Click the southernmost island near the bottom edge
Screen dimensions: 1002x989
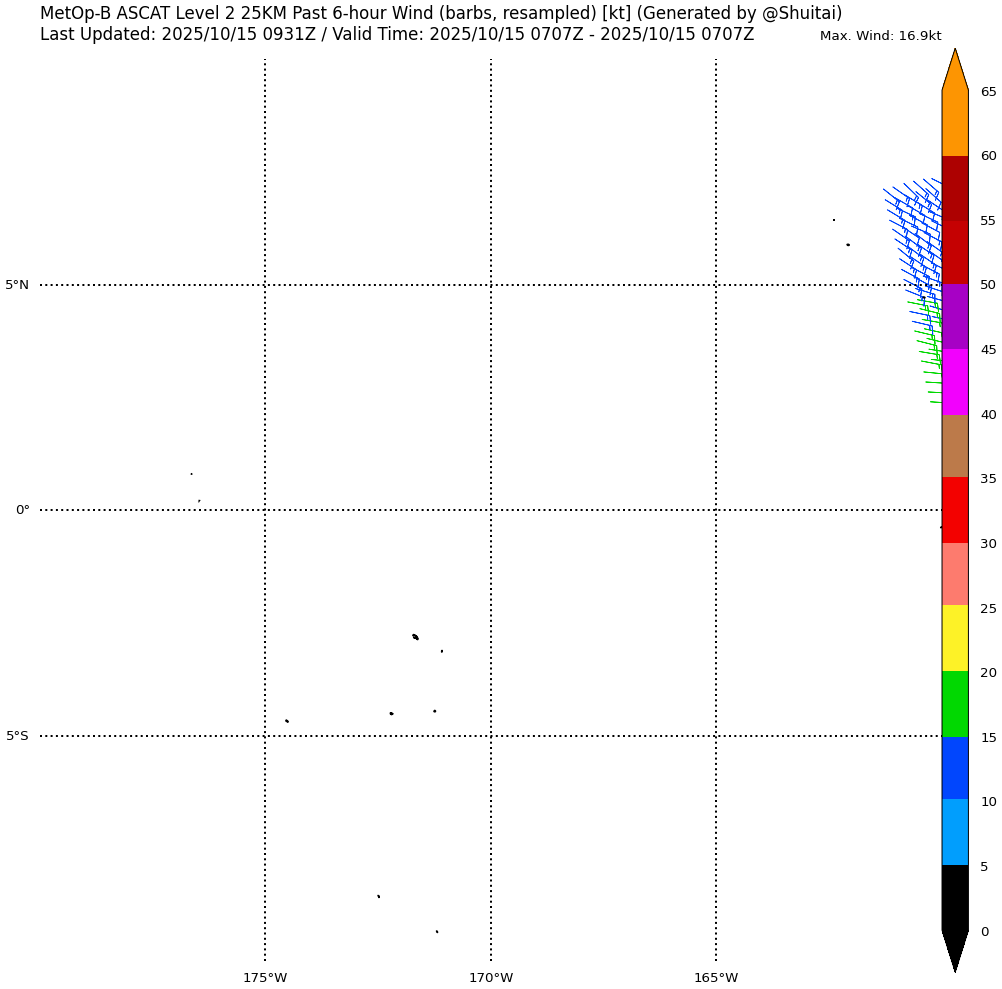pos(437,932)
